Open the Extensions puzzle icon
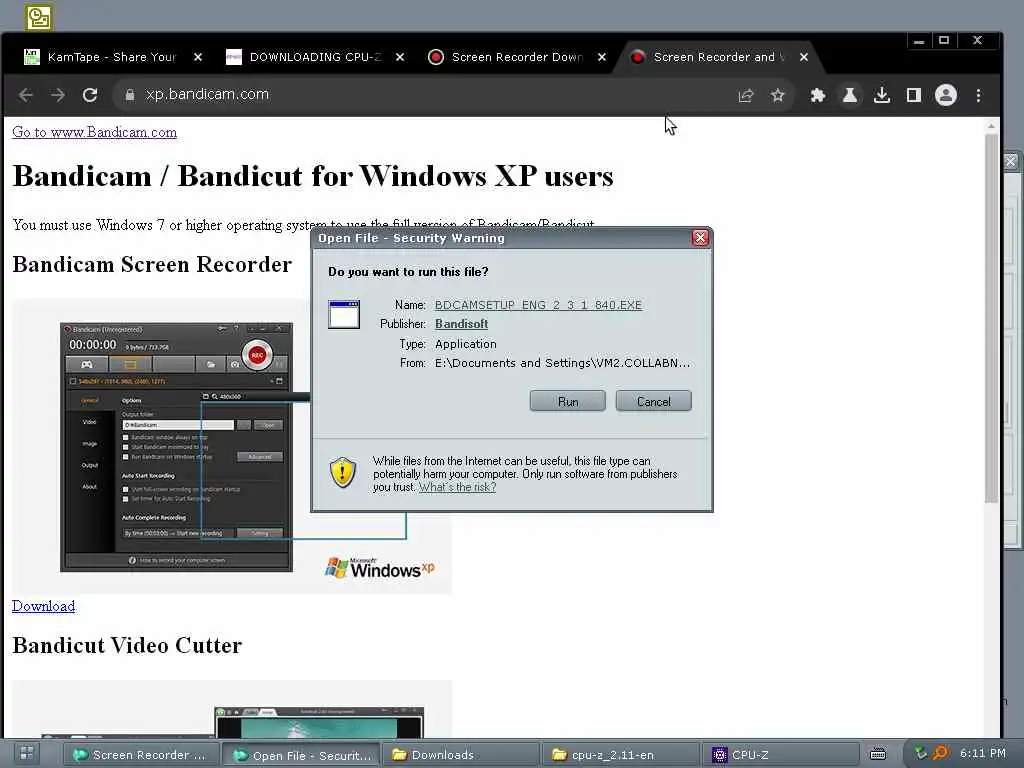The width and height of the screenshot is (1024, 768). pos(818,95)
